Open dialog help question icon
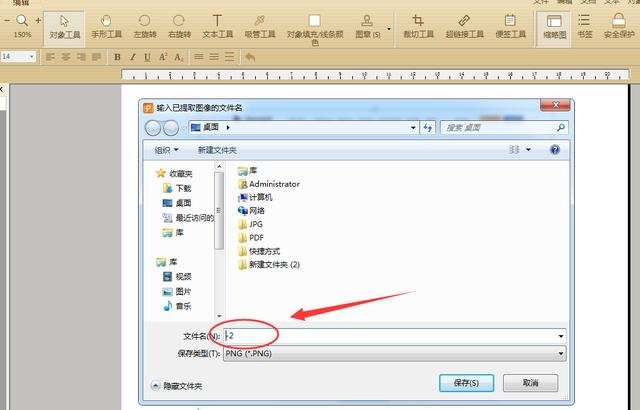 pyautogui.click(x=555, y=150)
